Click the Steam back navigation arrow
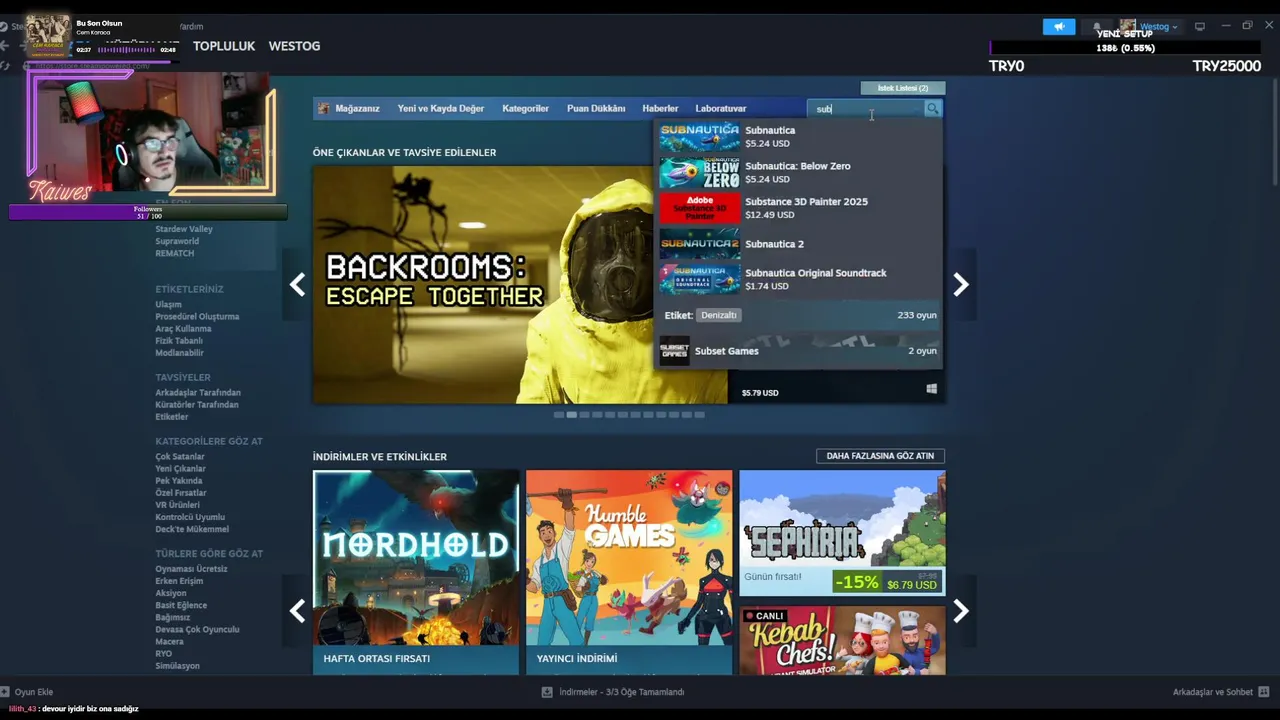Viewport: 1280px width, 720px height. pos(5,46)
